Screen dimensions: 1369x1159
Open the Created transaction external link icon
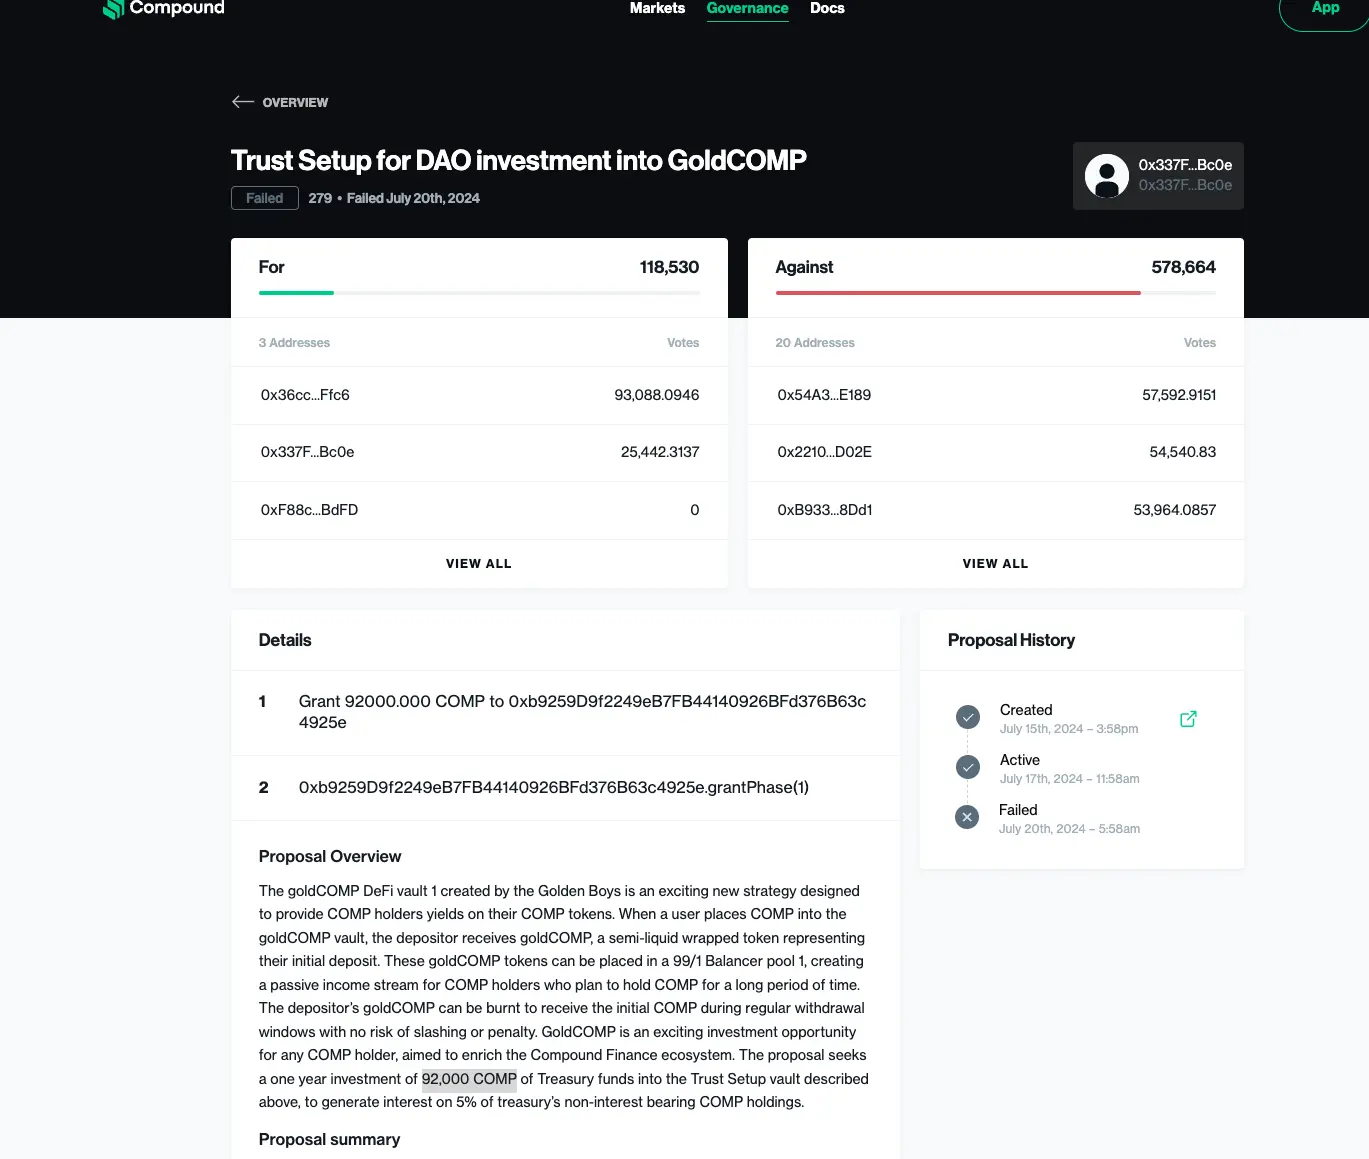pos(1188,719)
